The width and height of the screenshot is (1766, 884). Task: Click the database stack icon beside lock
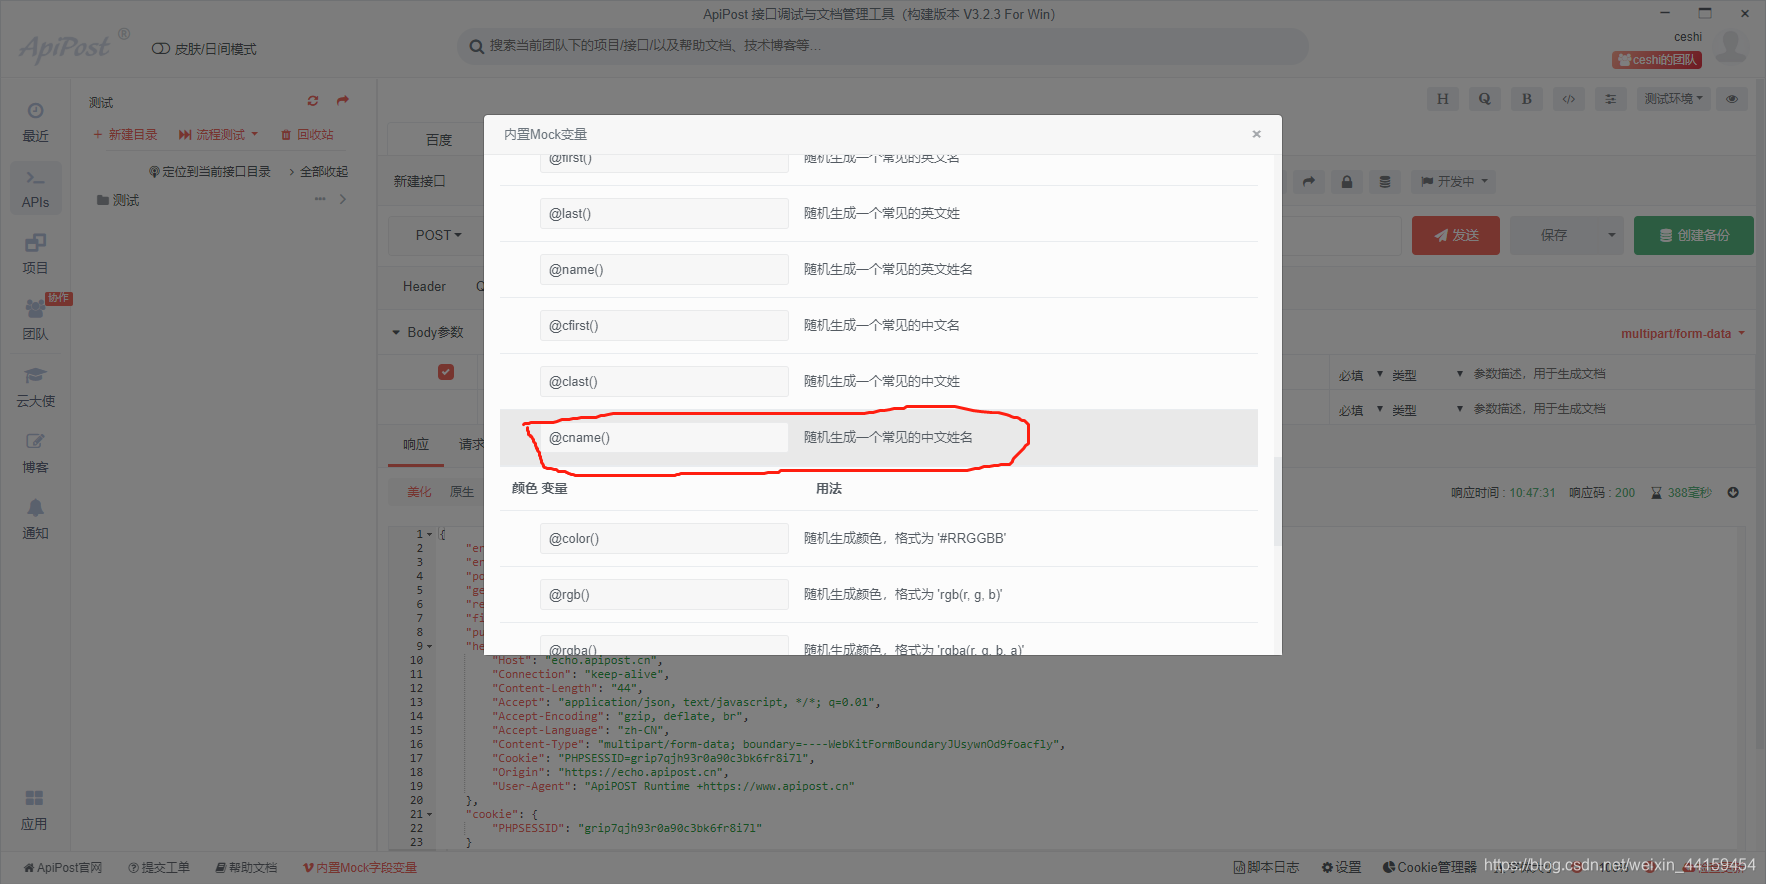tap(1385, 182)
